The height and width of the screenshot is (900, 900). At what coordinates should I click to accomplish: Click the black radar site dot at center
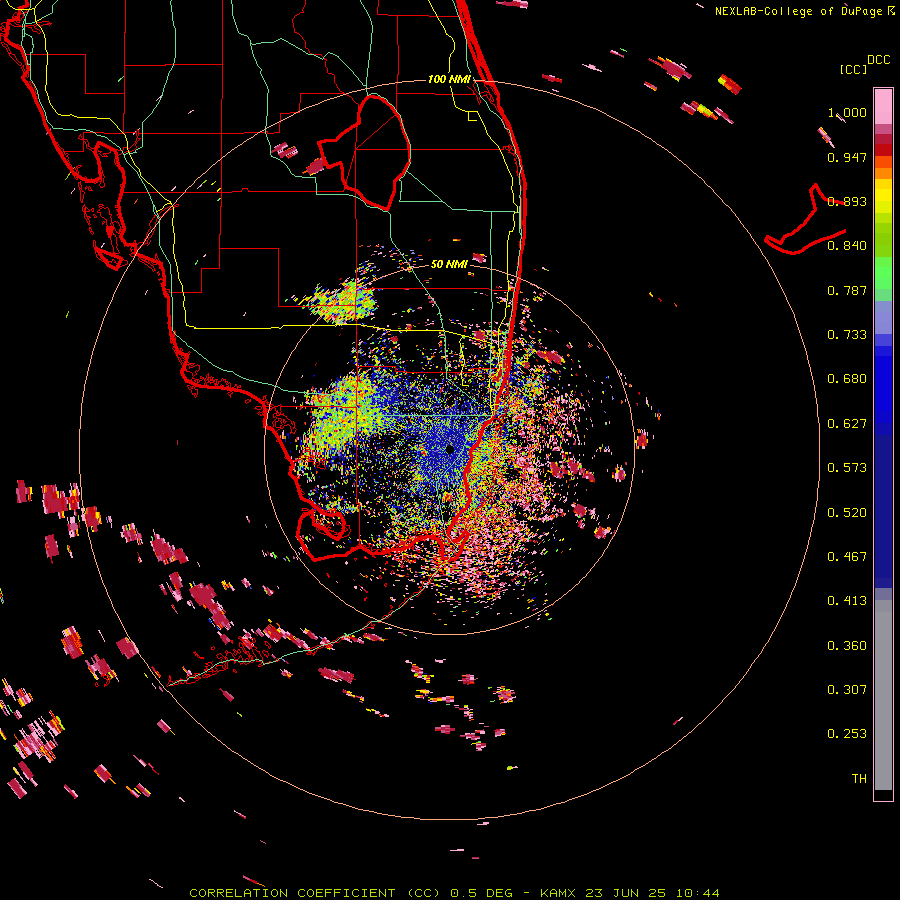pos(449,449)
